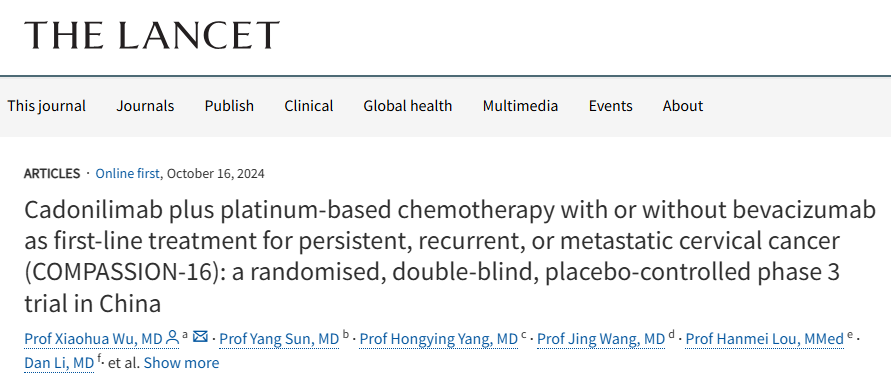
Task: Expand author list with Show more
Action: (x=181, y=363)
